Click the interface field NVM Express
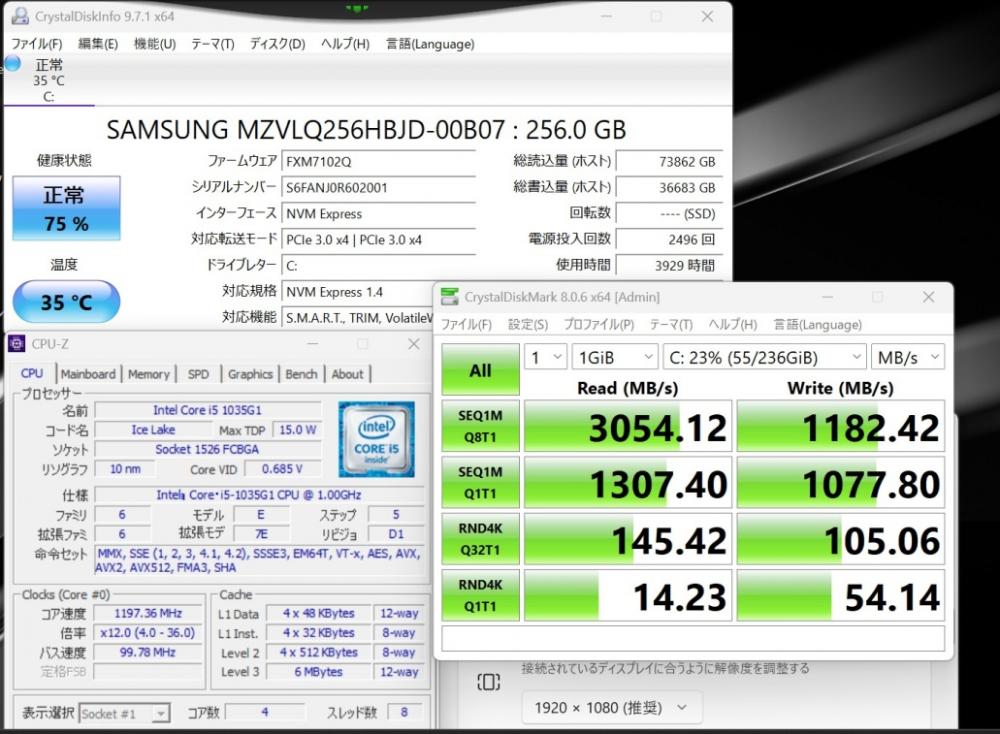Viewport: 1000px width, 734px height. 379,214
